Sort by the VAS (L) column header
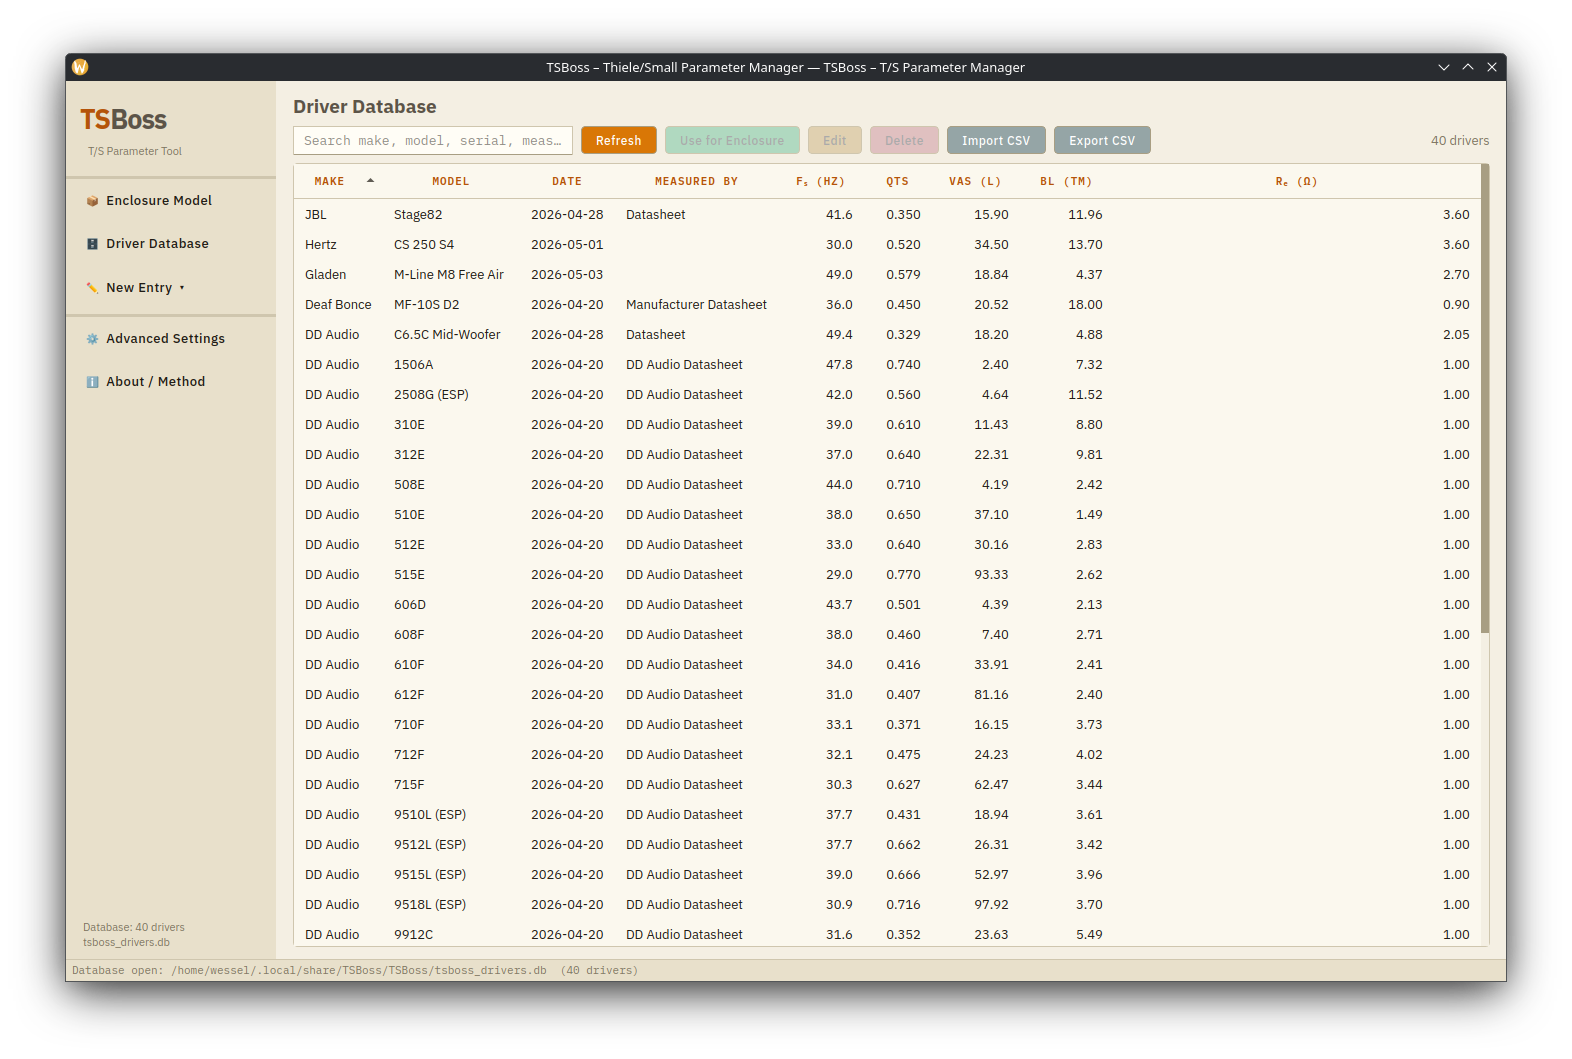The height and width of the screenshot is (1059, 1572). (975, 182)
